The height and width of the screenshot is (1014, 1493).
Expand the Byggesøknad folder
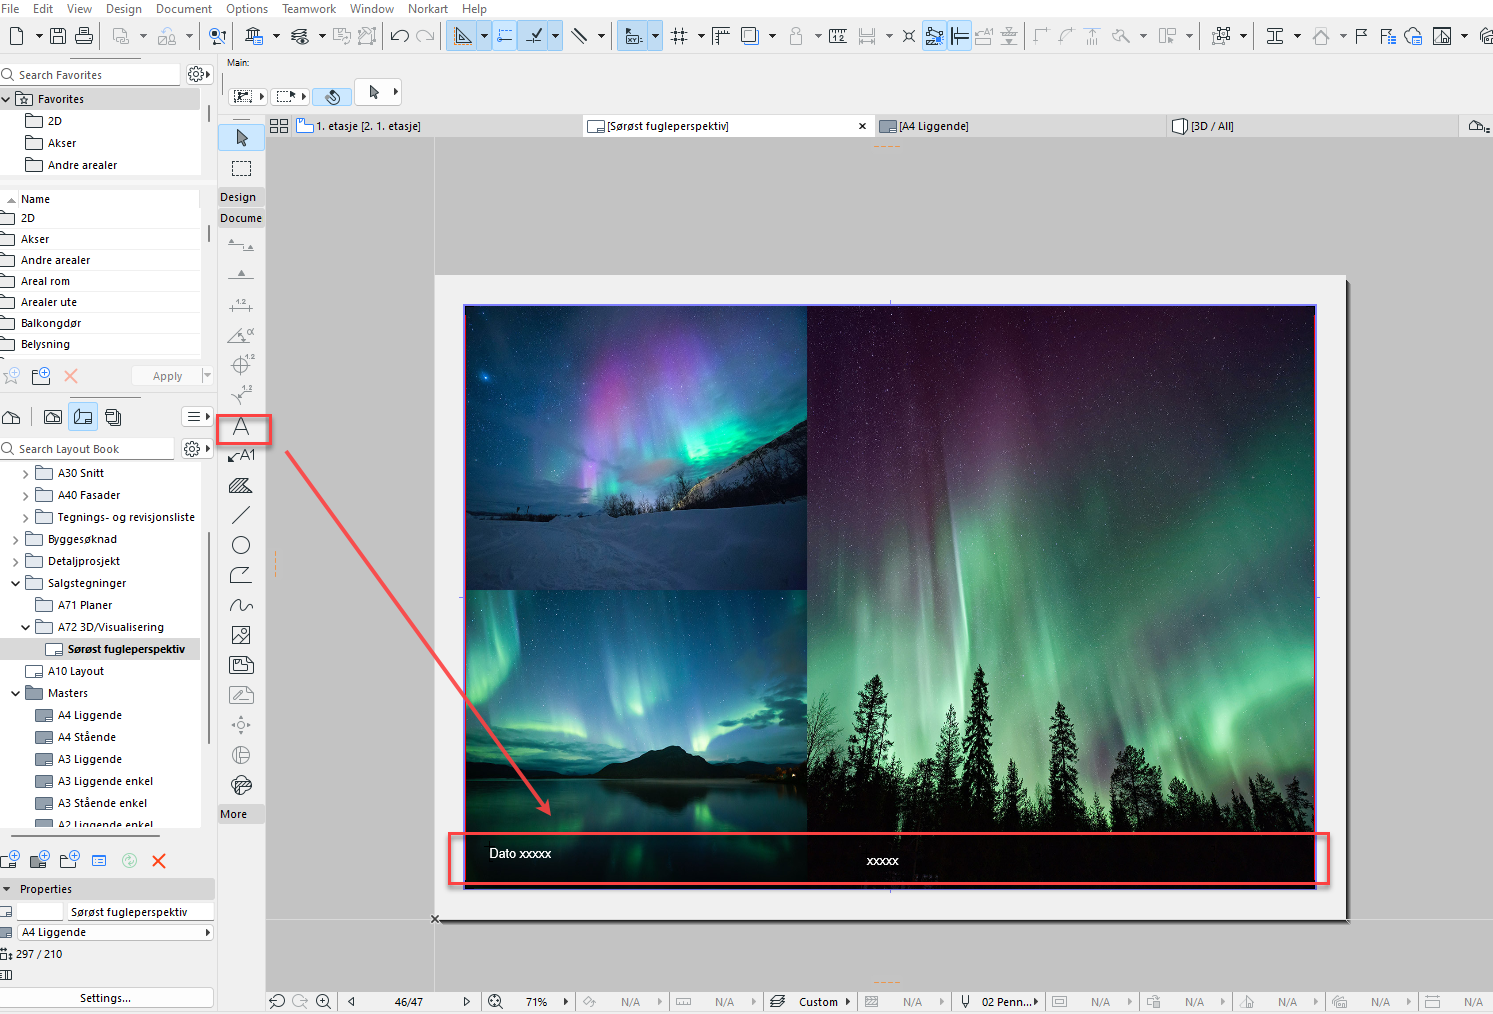(15, 539)
